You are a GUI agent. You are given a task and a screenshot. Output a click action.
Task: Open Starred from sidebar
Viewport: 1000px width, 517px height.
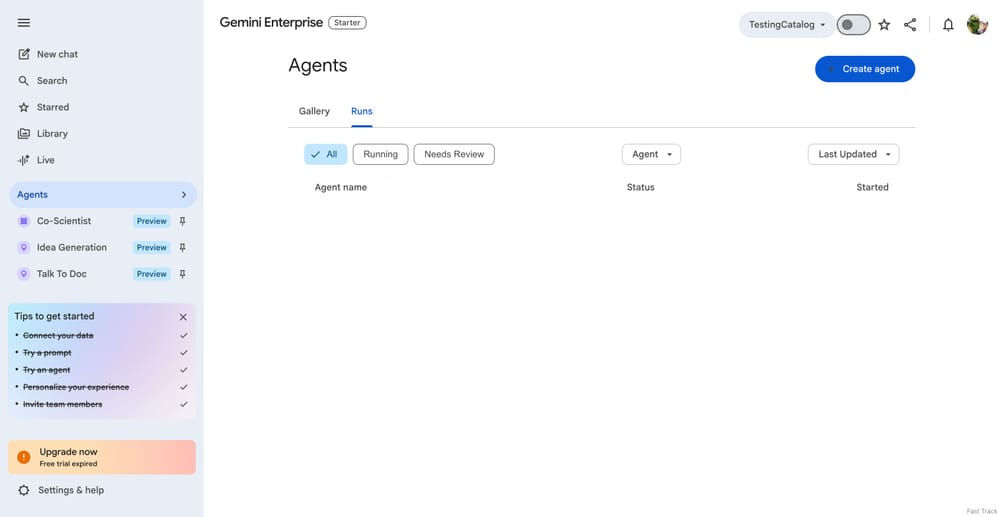(52, 107)
